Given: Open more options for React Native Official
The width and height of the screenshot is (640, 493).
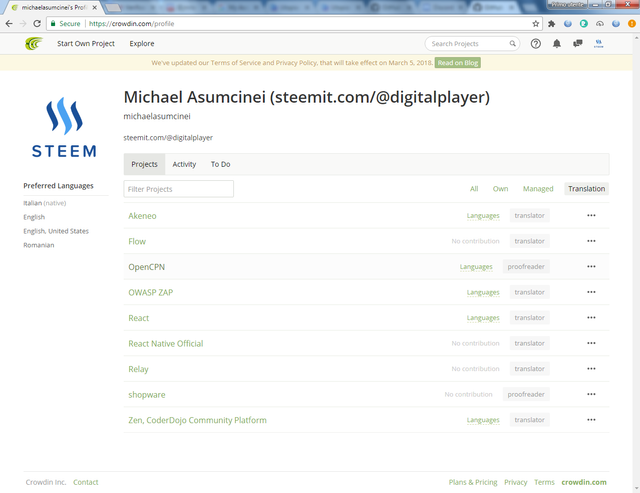Looking at the screenshot, I should pyautogui.click(x=591, y=343).
